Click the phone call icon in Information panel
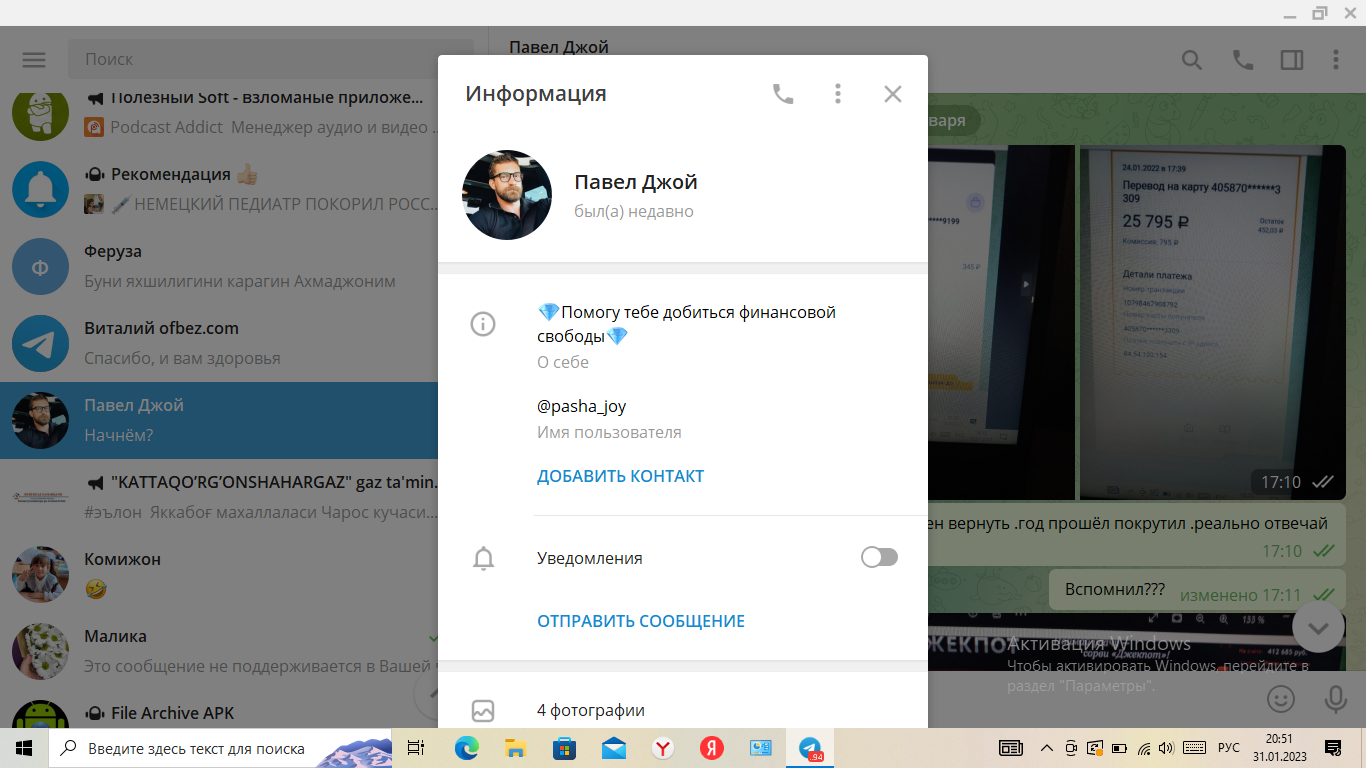Screen dimensions: 1366x768 point(783,94)
